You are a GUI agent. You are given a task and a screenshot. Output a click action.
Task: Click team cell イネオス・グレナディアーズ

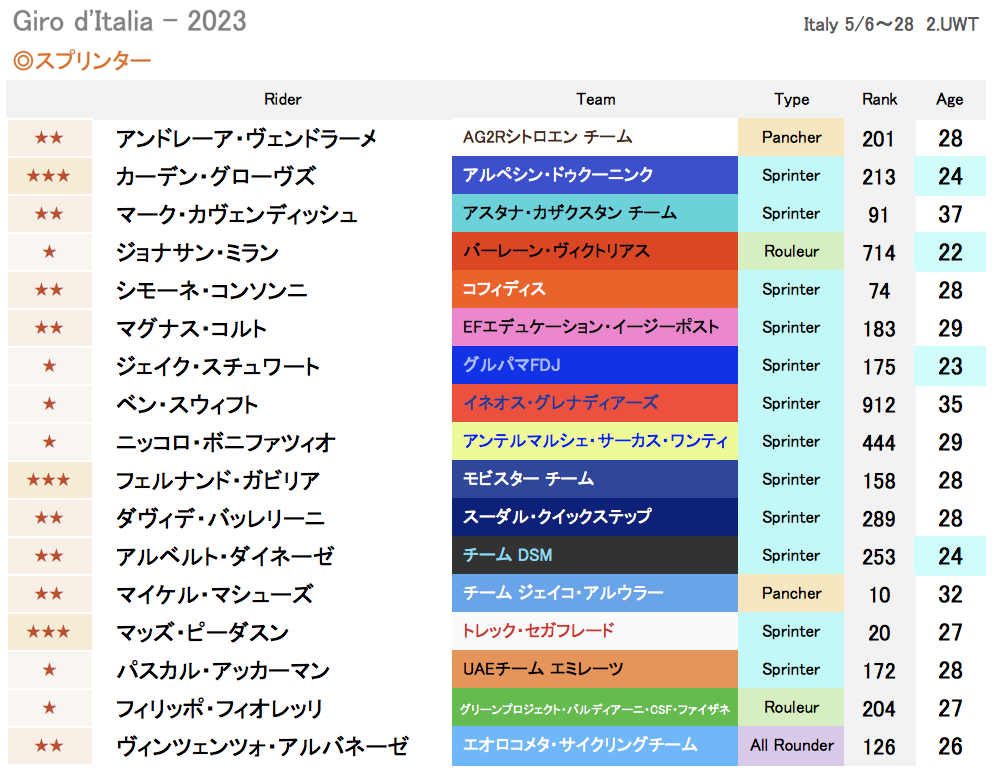pyautogui.click(x=595, y=403)
